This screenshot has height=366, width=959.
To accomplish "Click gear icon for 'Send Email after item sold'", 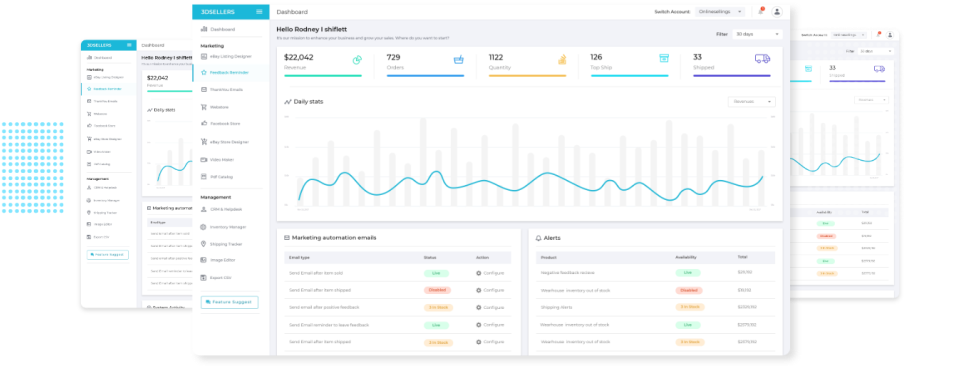I will [479, 273].
